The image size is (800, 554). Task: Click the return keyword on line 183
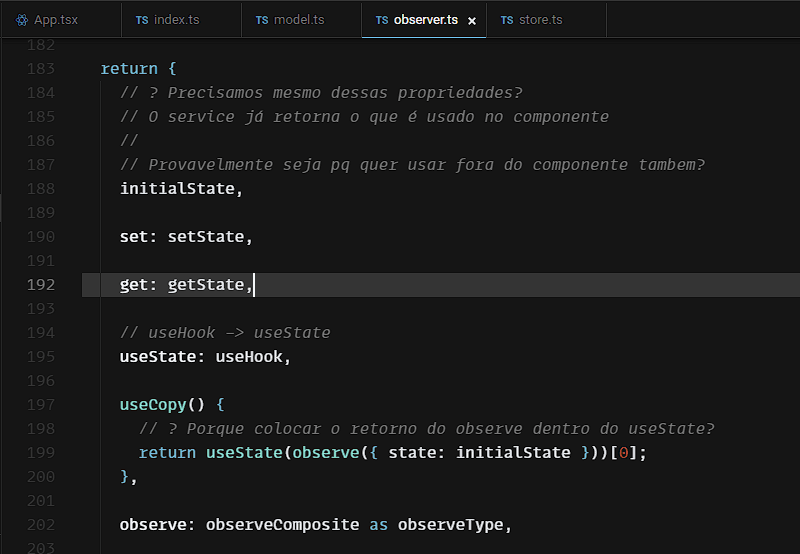(129, 69)
